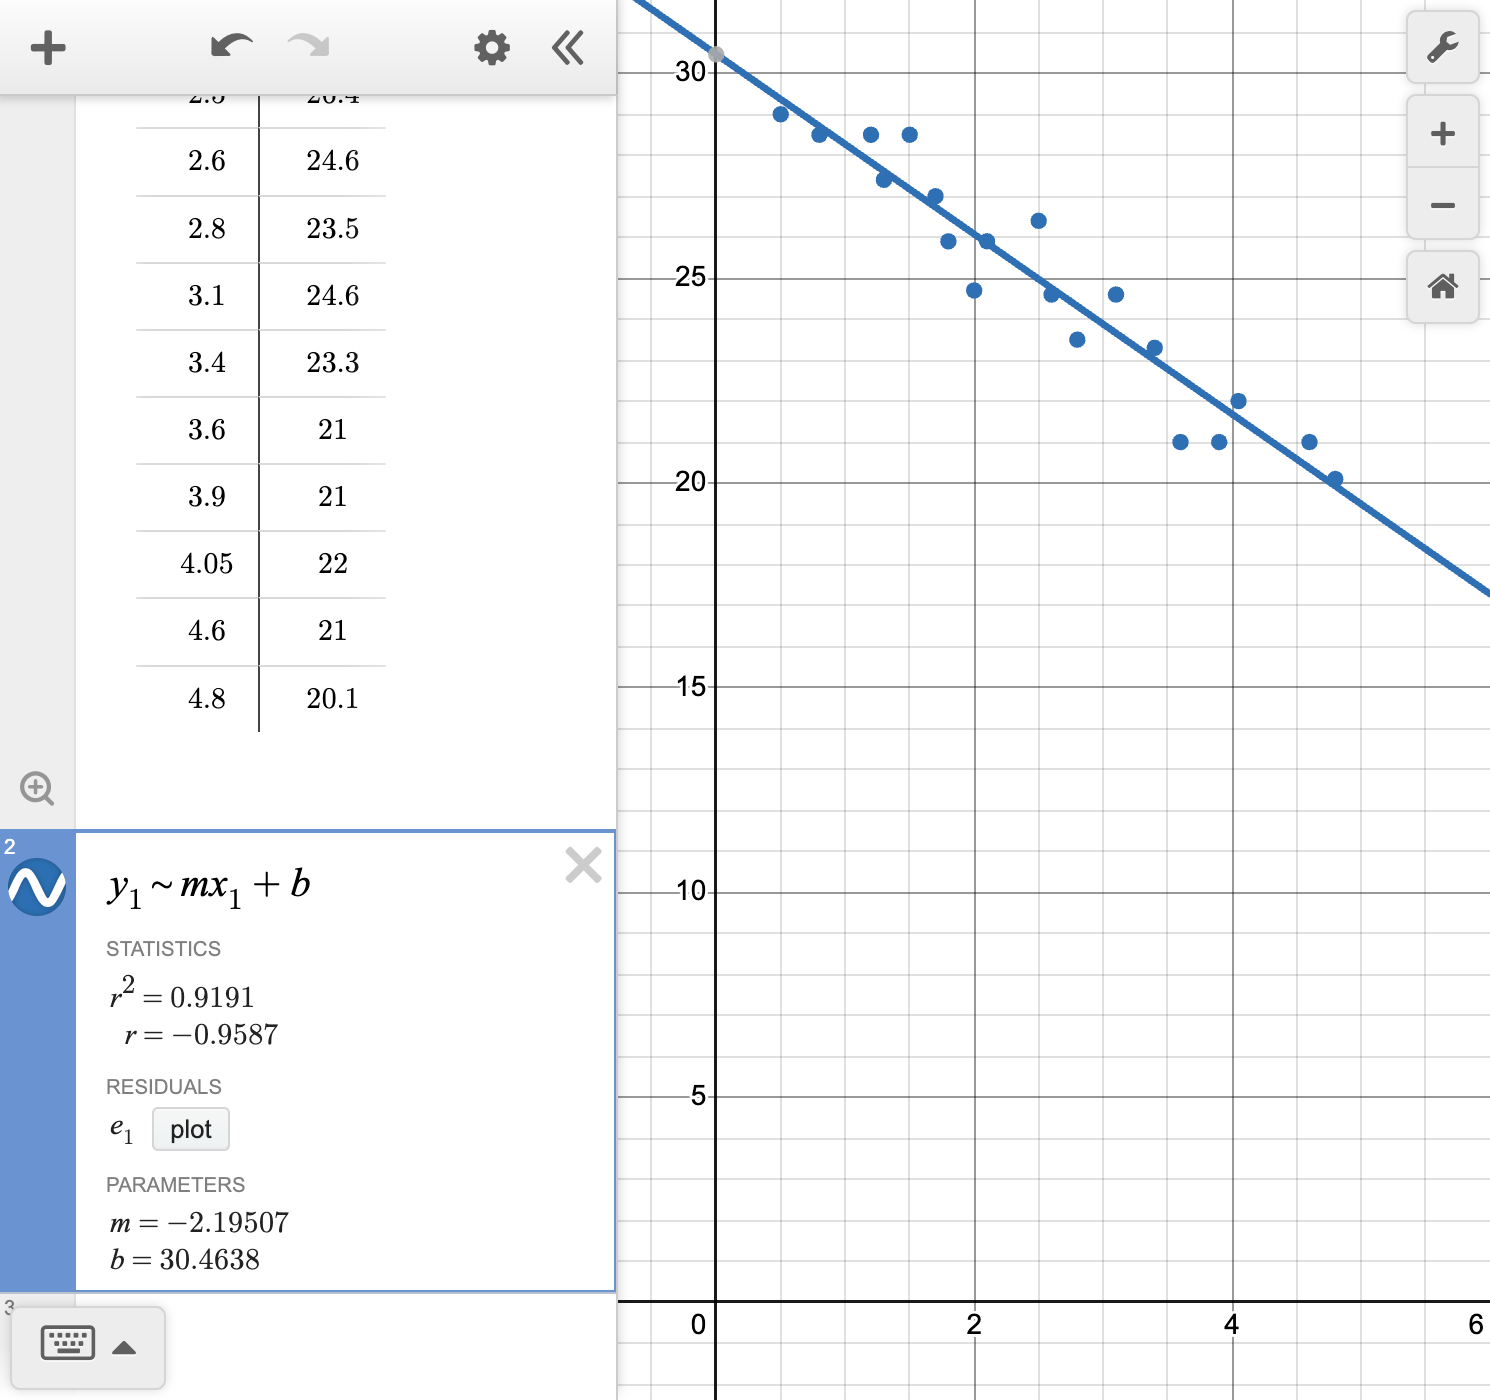Select the gray y-intercept point on the line
The height and width of the screenshot is (1400, 1490).
click(x=718, y=55)
